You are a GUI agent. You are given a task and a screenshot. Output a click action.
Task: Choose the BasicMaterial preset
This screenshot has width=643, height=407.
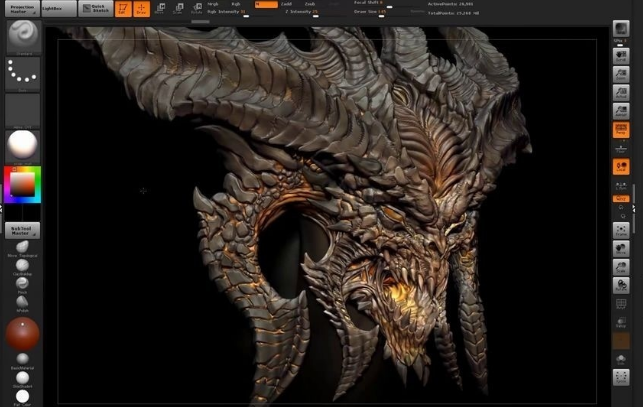click(x=23, y=361)
